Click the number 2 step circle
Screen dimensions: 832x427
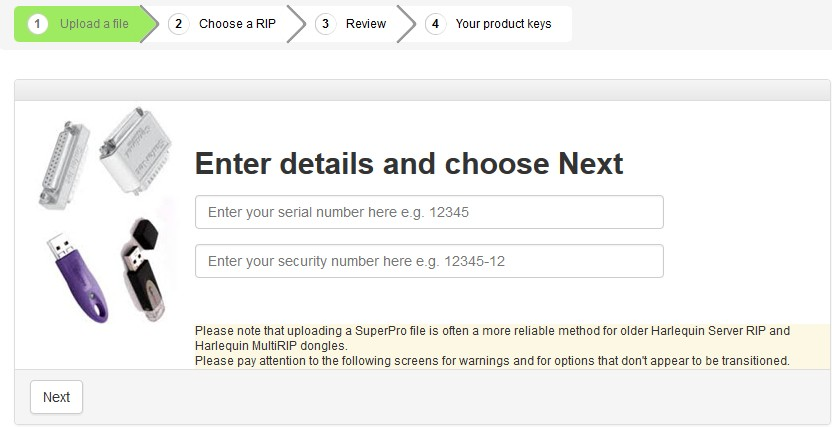point(178,24)
